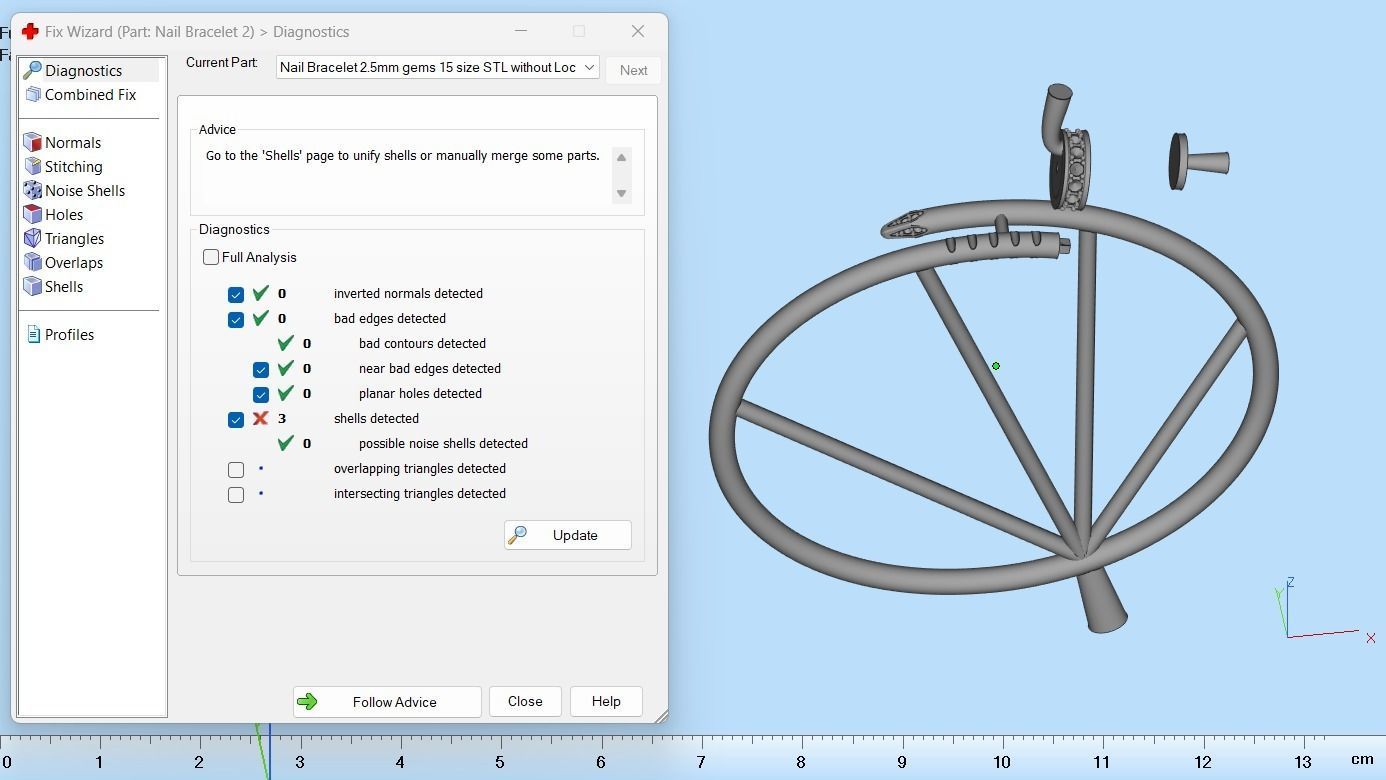The height and width of the screenshot is (780, 1386).
Task: Click the 'bad contours detected' text
Action: [422, 343]
